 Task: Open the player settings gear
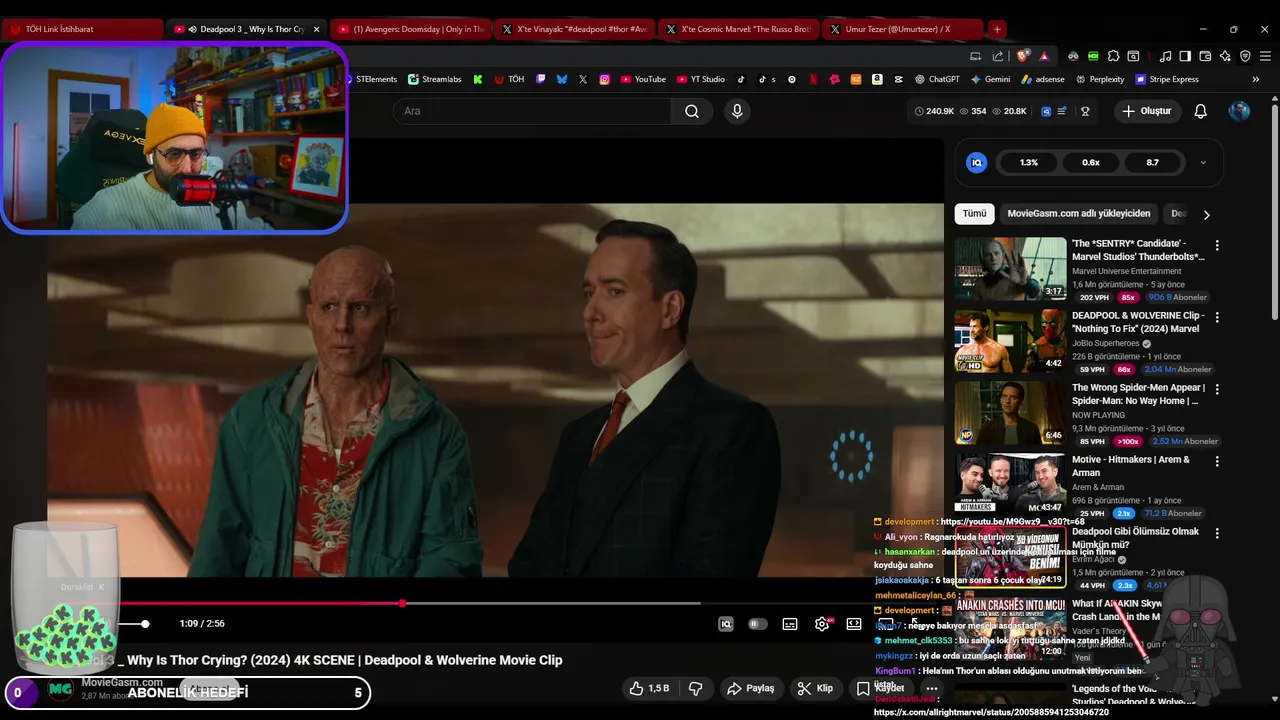click(x=822, y=624)
